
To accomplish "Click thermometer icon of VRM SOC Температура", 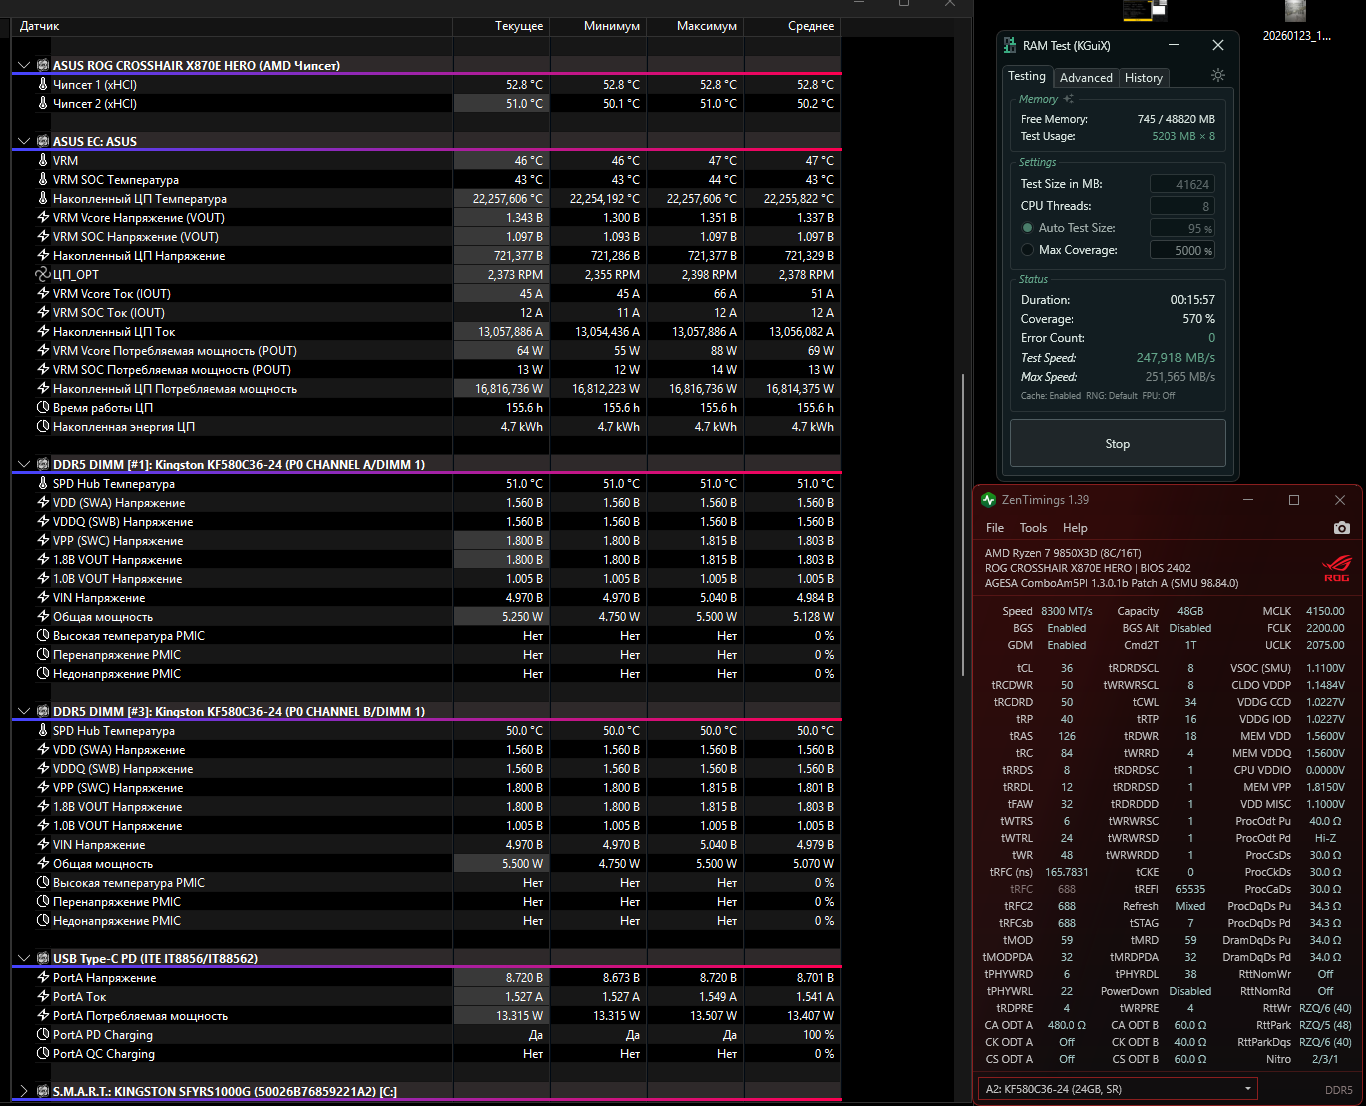I will [43, 180].
